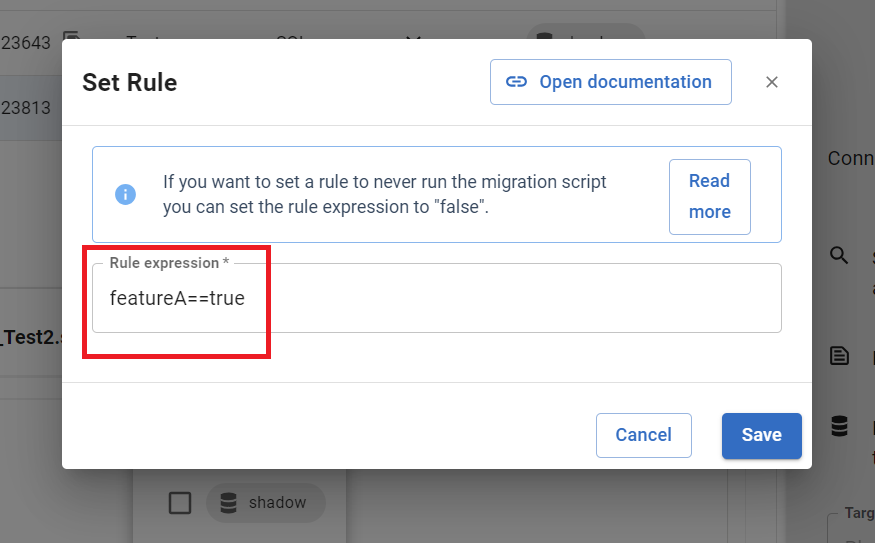Tick the shadow checkbox

(x=180, y=503)
